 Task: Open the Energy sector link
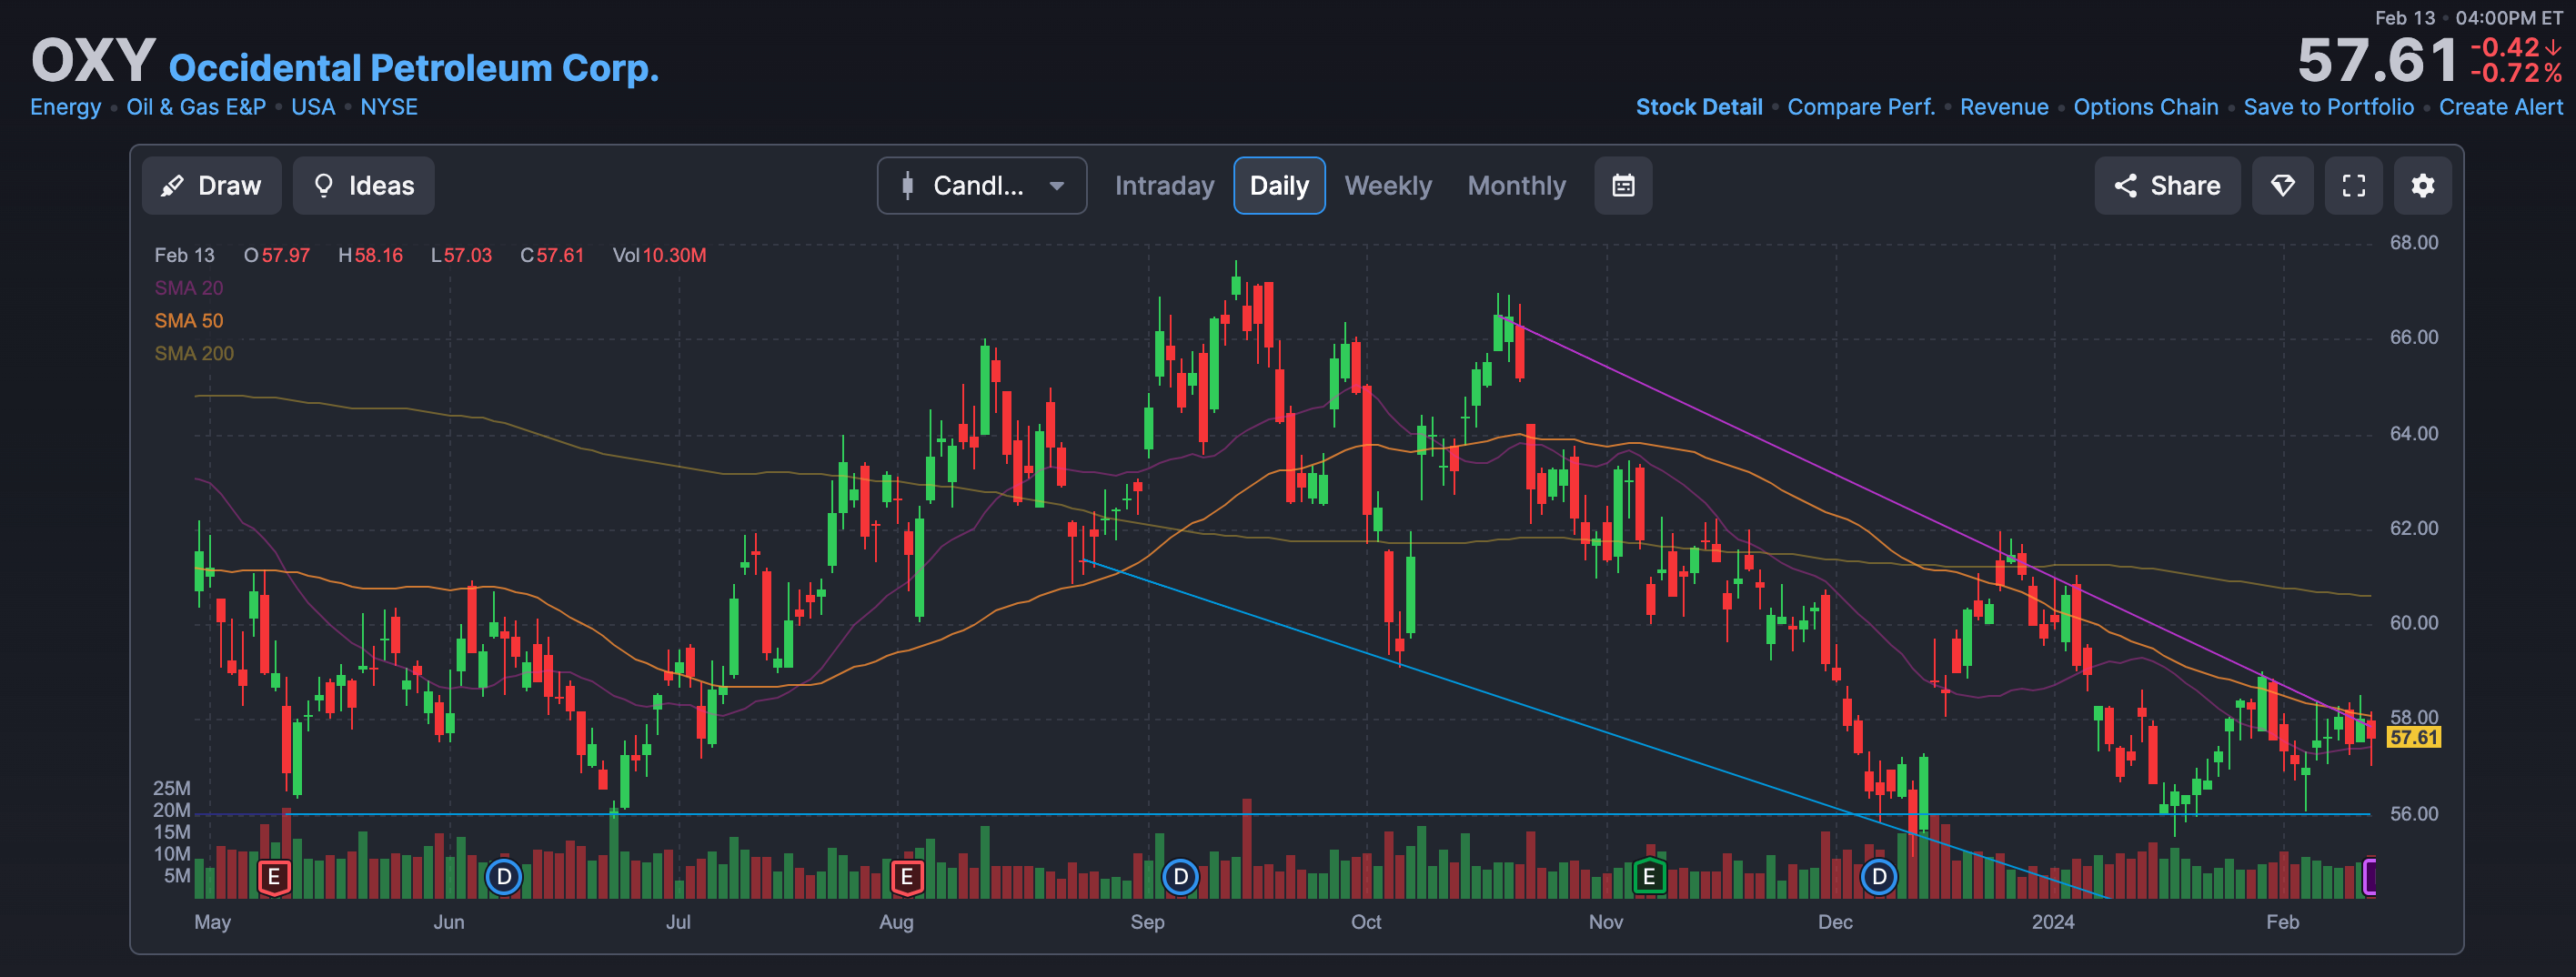click(65, 107)
